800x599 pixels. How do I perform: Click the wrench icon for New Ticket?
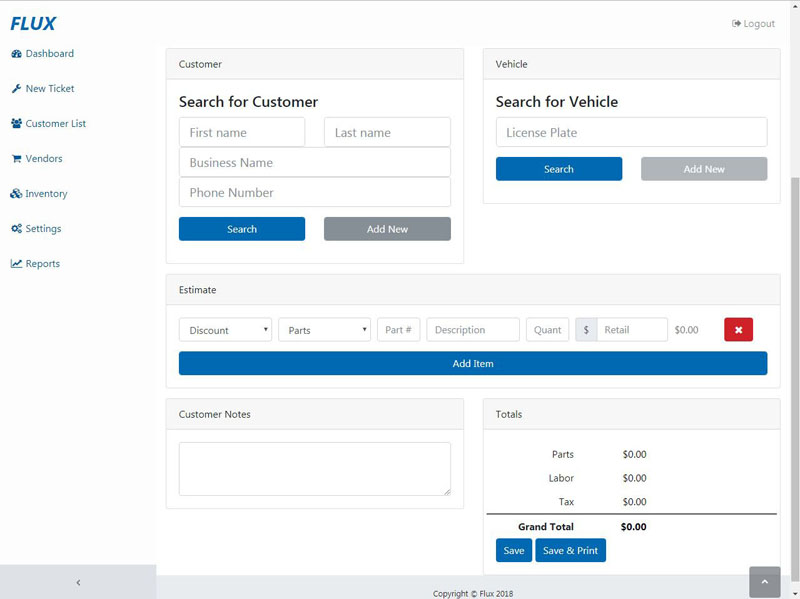pyautogui.click(x=16, y=89)
